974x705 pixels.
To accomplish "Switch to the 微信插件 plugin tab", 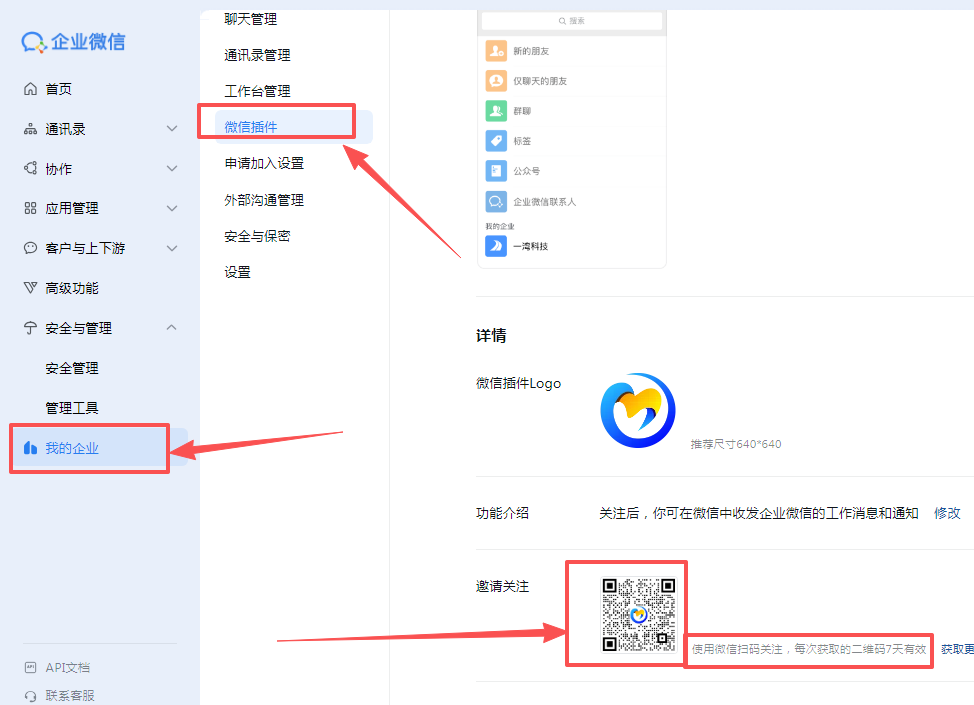I will (x=249, y=127).
